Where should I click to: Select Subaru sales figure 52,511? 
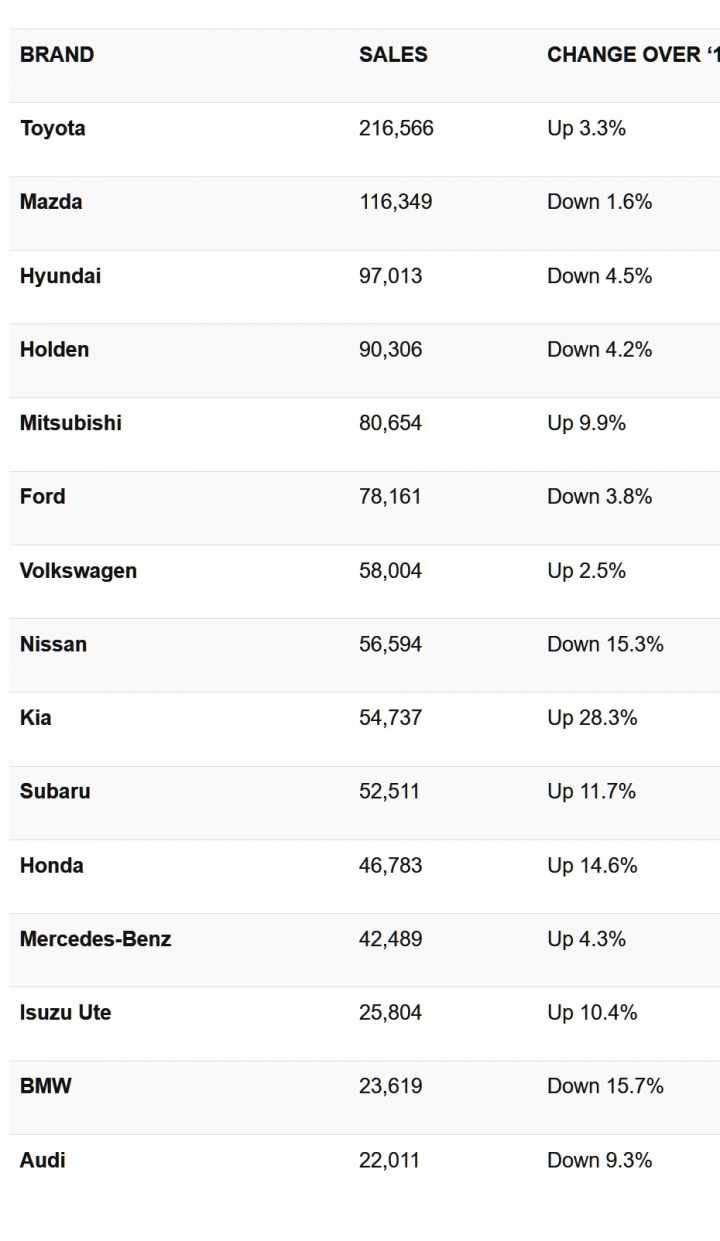click(390, 791)
